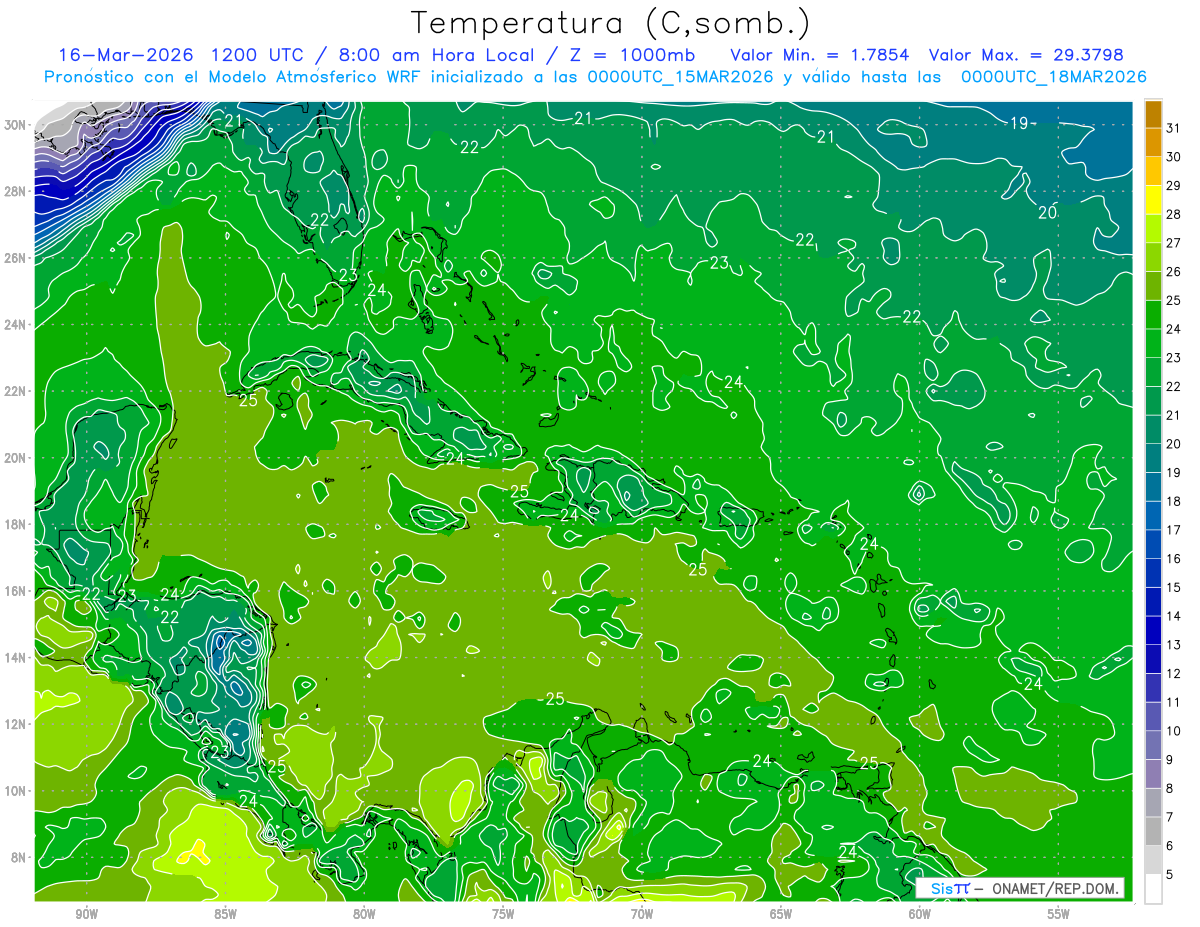Click the "30N" latitude axis label
Viewport: 1200px width, 927px height.
click(x=17, y=125)
